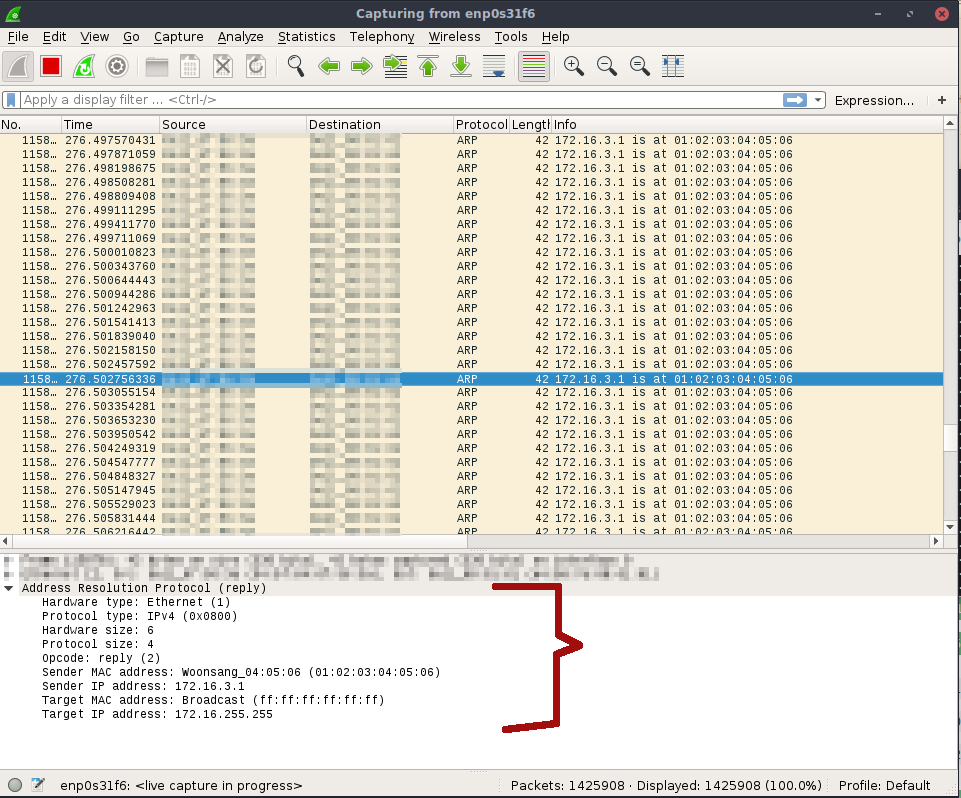
Task: Click the open capture file folder icon
Action: [x=157, y=66]
